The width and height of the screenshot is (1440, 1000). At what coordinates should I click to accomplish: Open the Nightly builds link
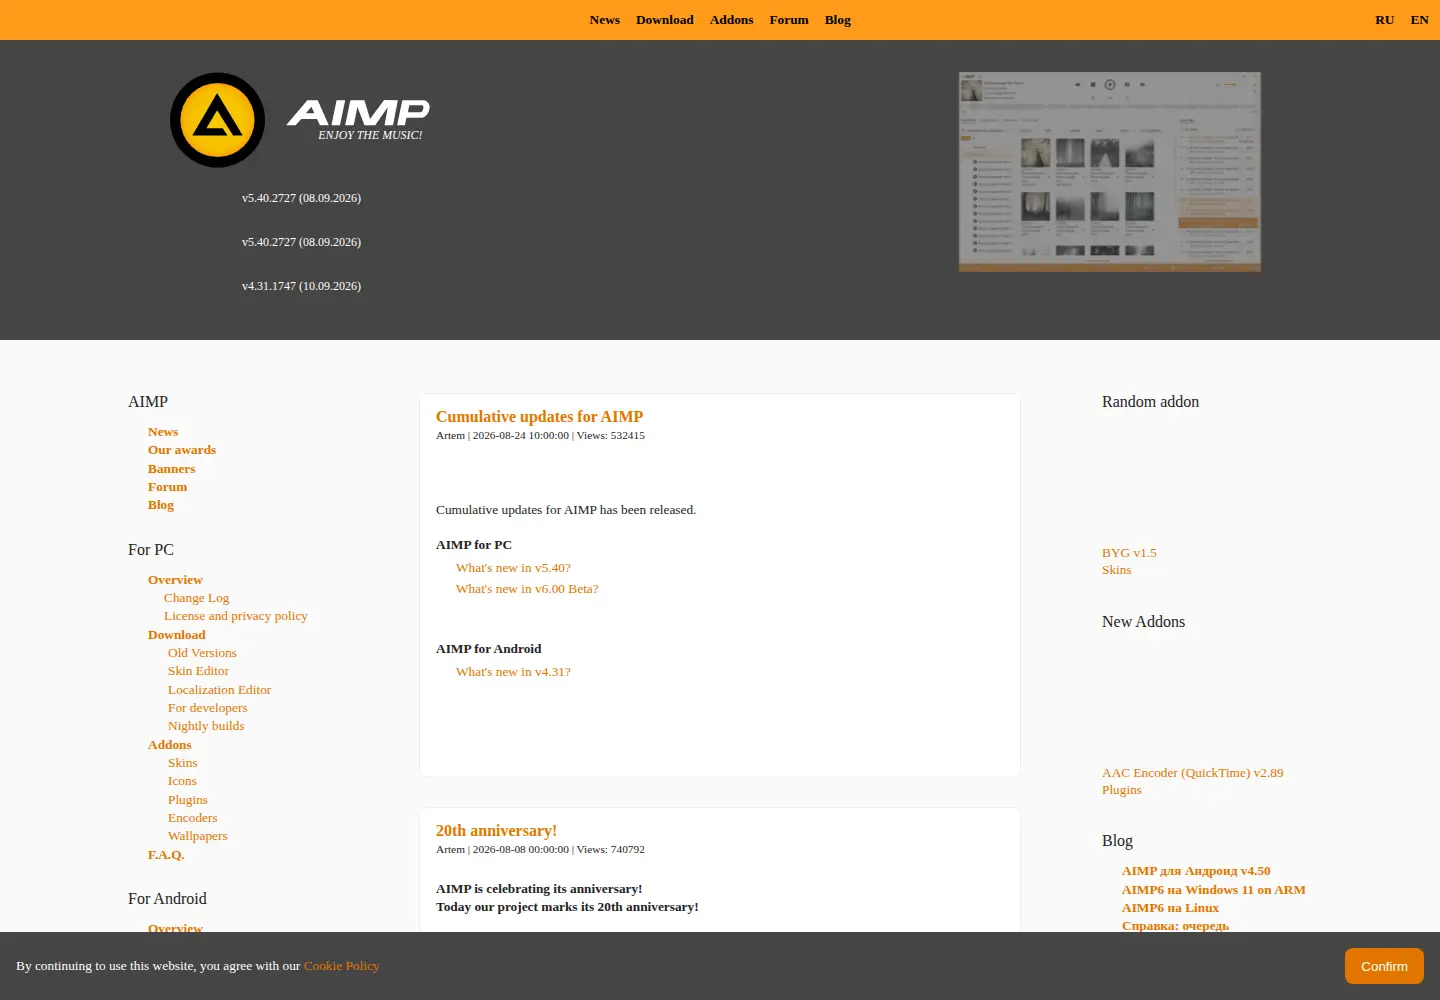pos(206,726)
